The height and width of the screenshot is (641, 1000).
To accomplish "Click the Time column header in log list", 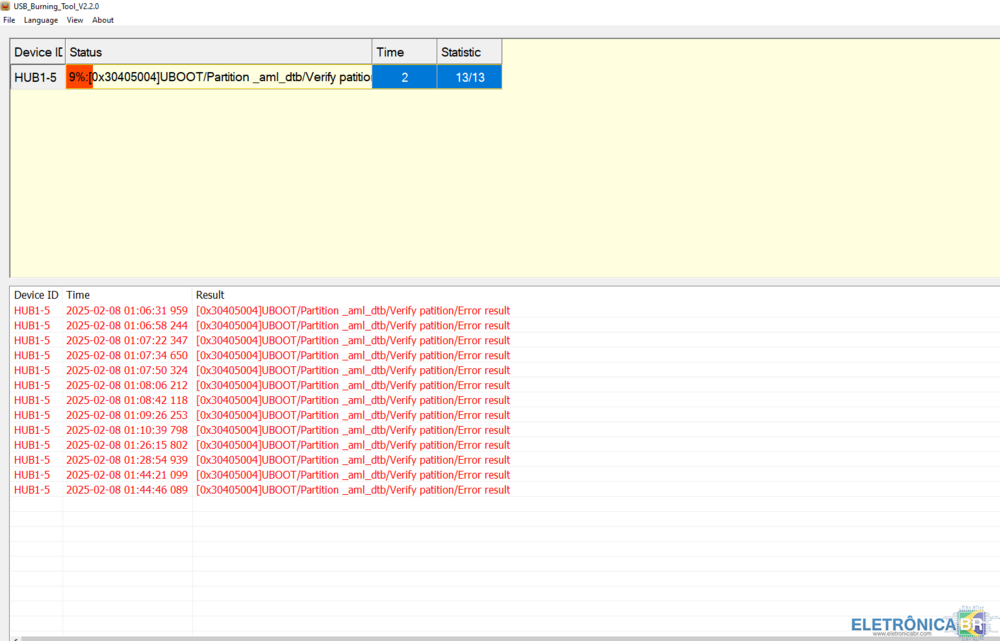I will pos(78,295).
